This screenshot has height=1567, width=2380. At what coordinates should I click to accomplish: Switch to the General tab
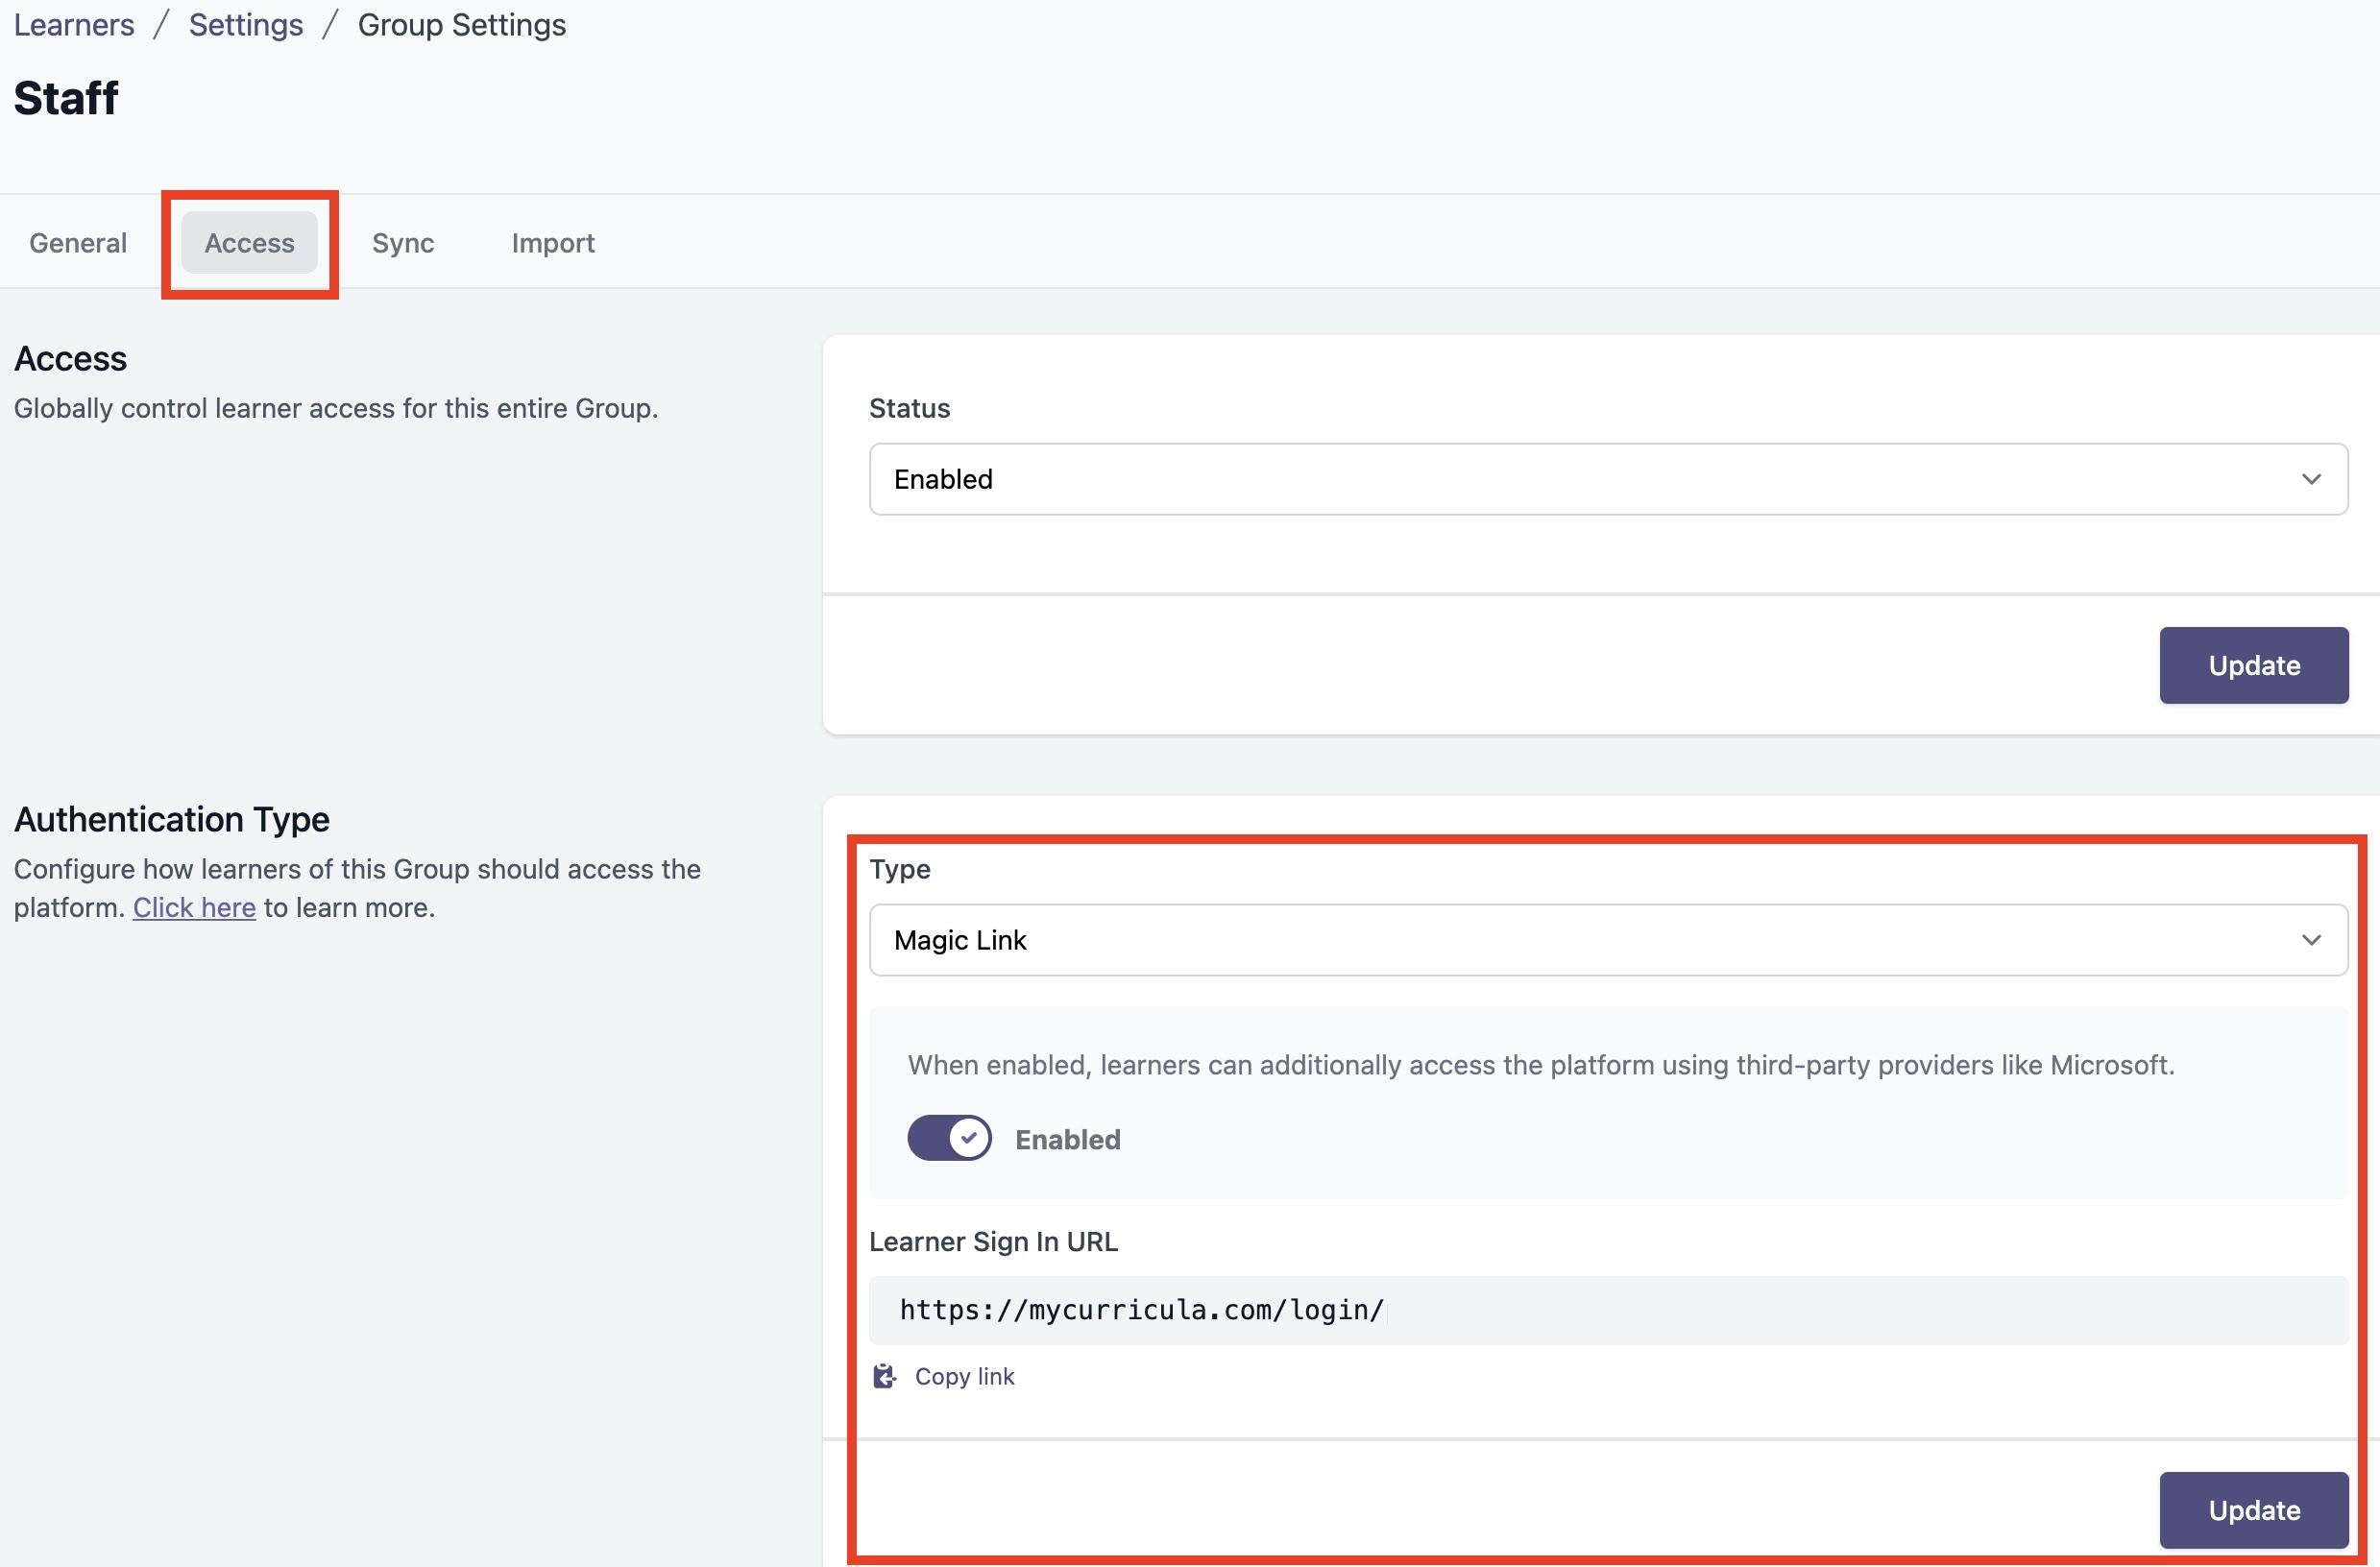[78, 243]
